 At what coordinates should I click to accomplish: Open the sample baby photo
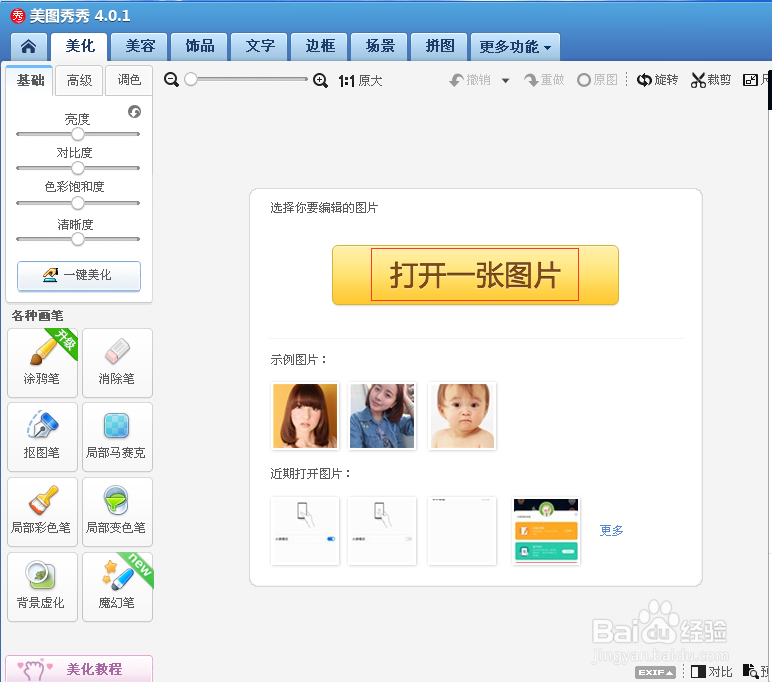pos(462,416)
